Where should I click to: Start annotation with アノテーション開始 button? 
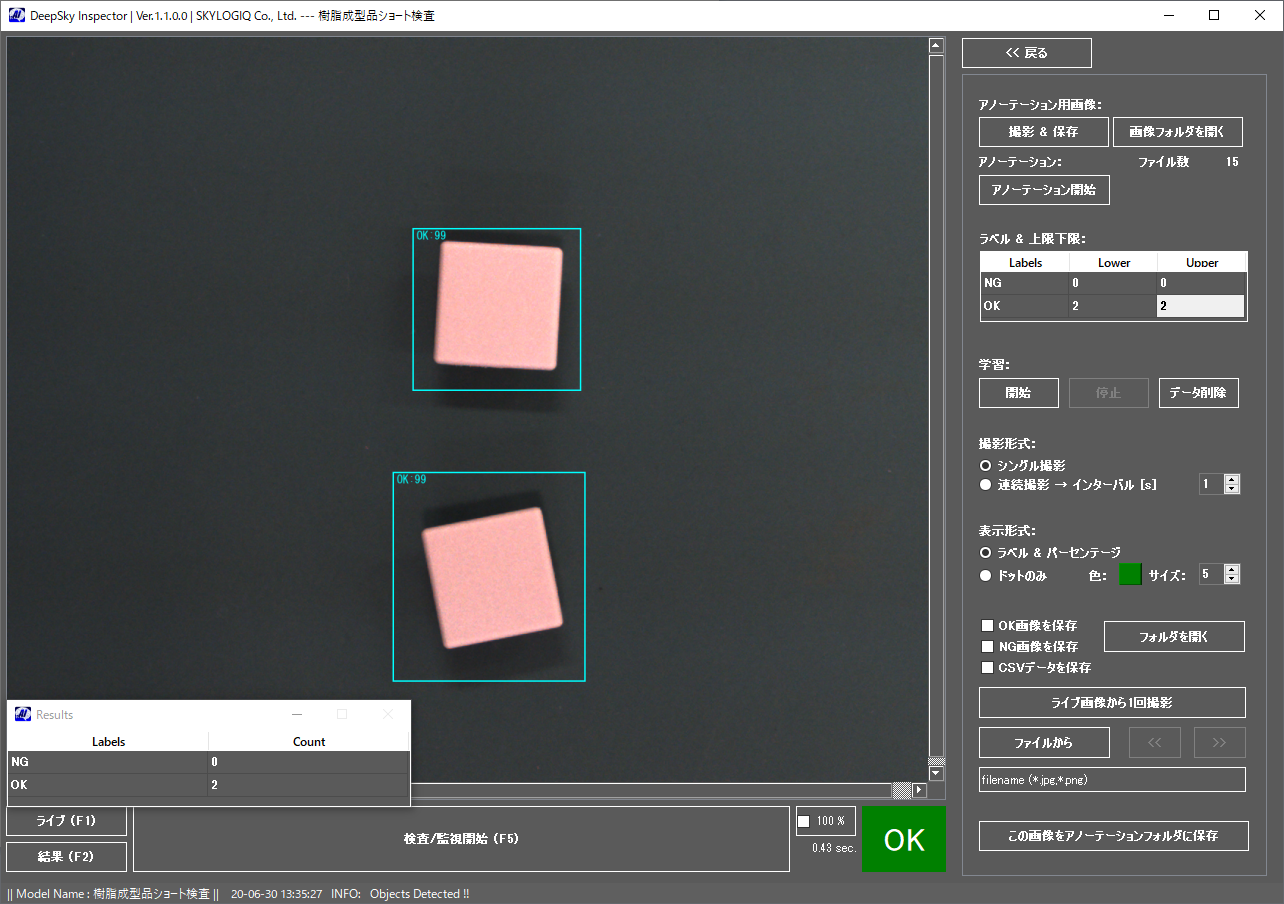click(1044, 190)
